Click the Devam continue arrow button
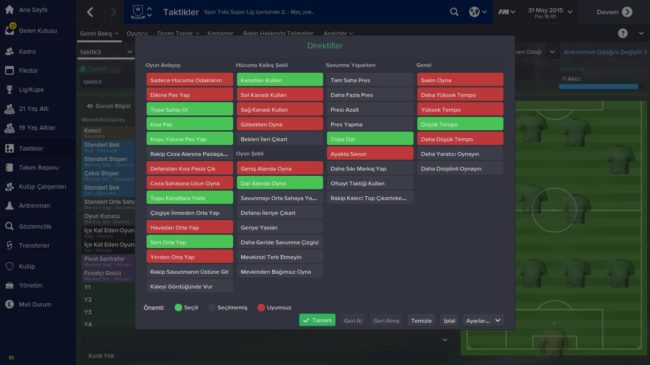The image size is (650, 365). [627, 12]
